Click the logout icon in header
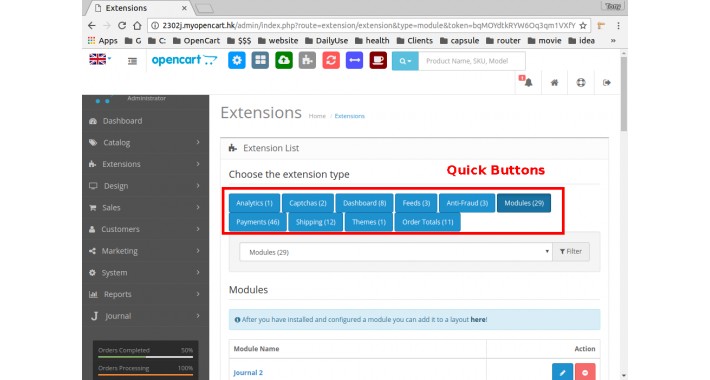This screenshot has height=380, width=710. [x=607, y=82]
